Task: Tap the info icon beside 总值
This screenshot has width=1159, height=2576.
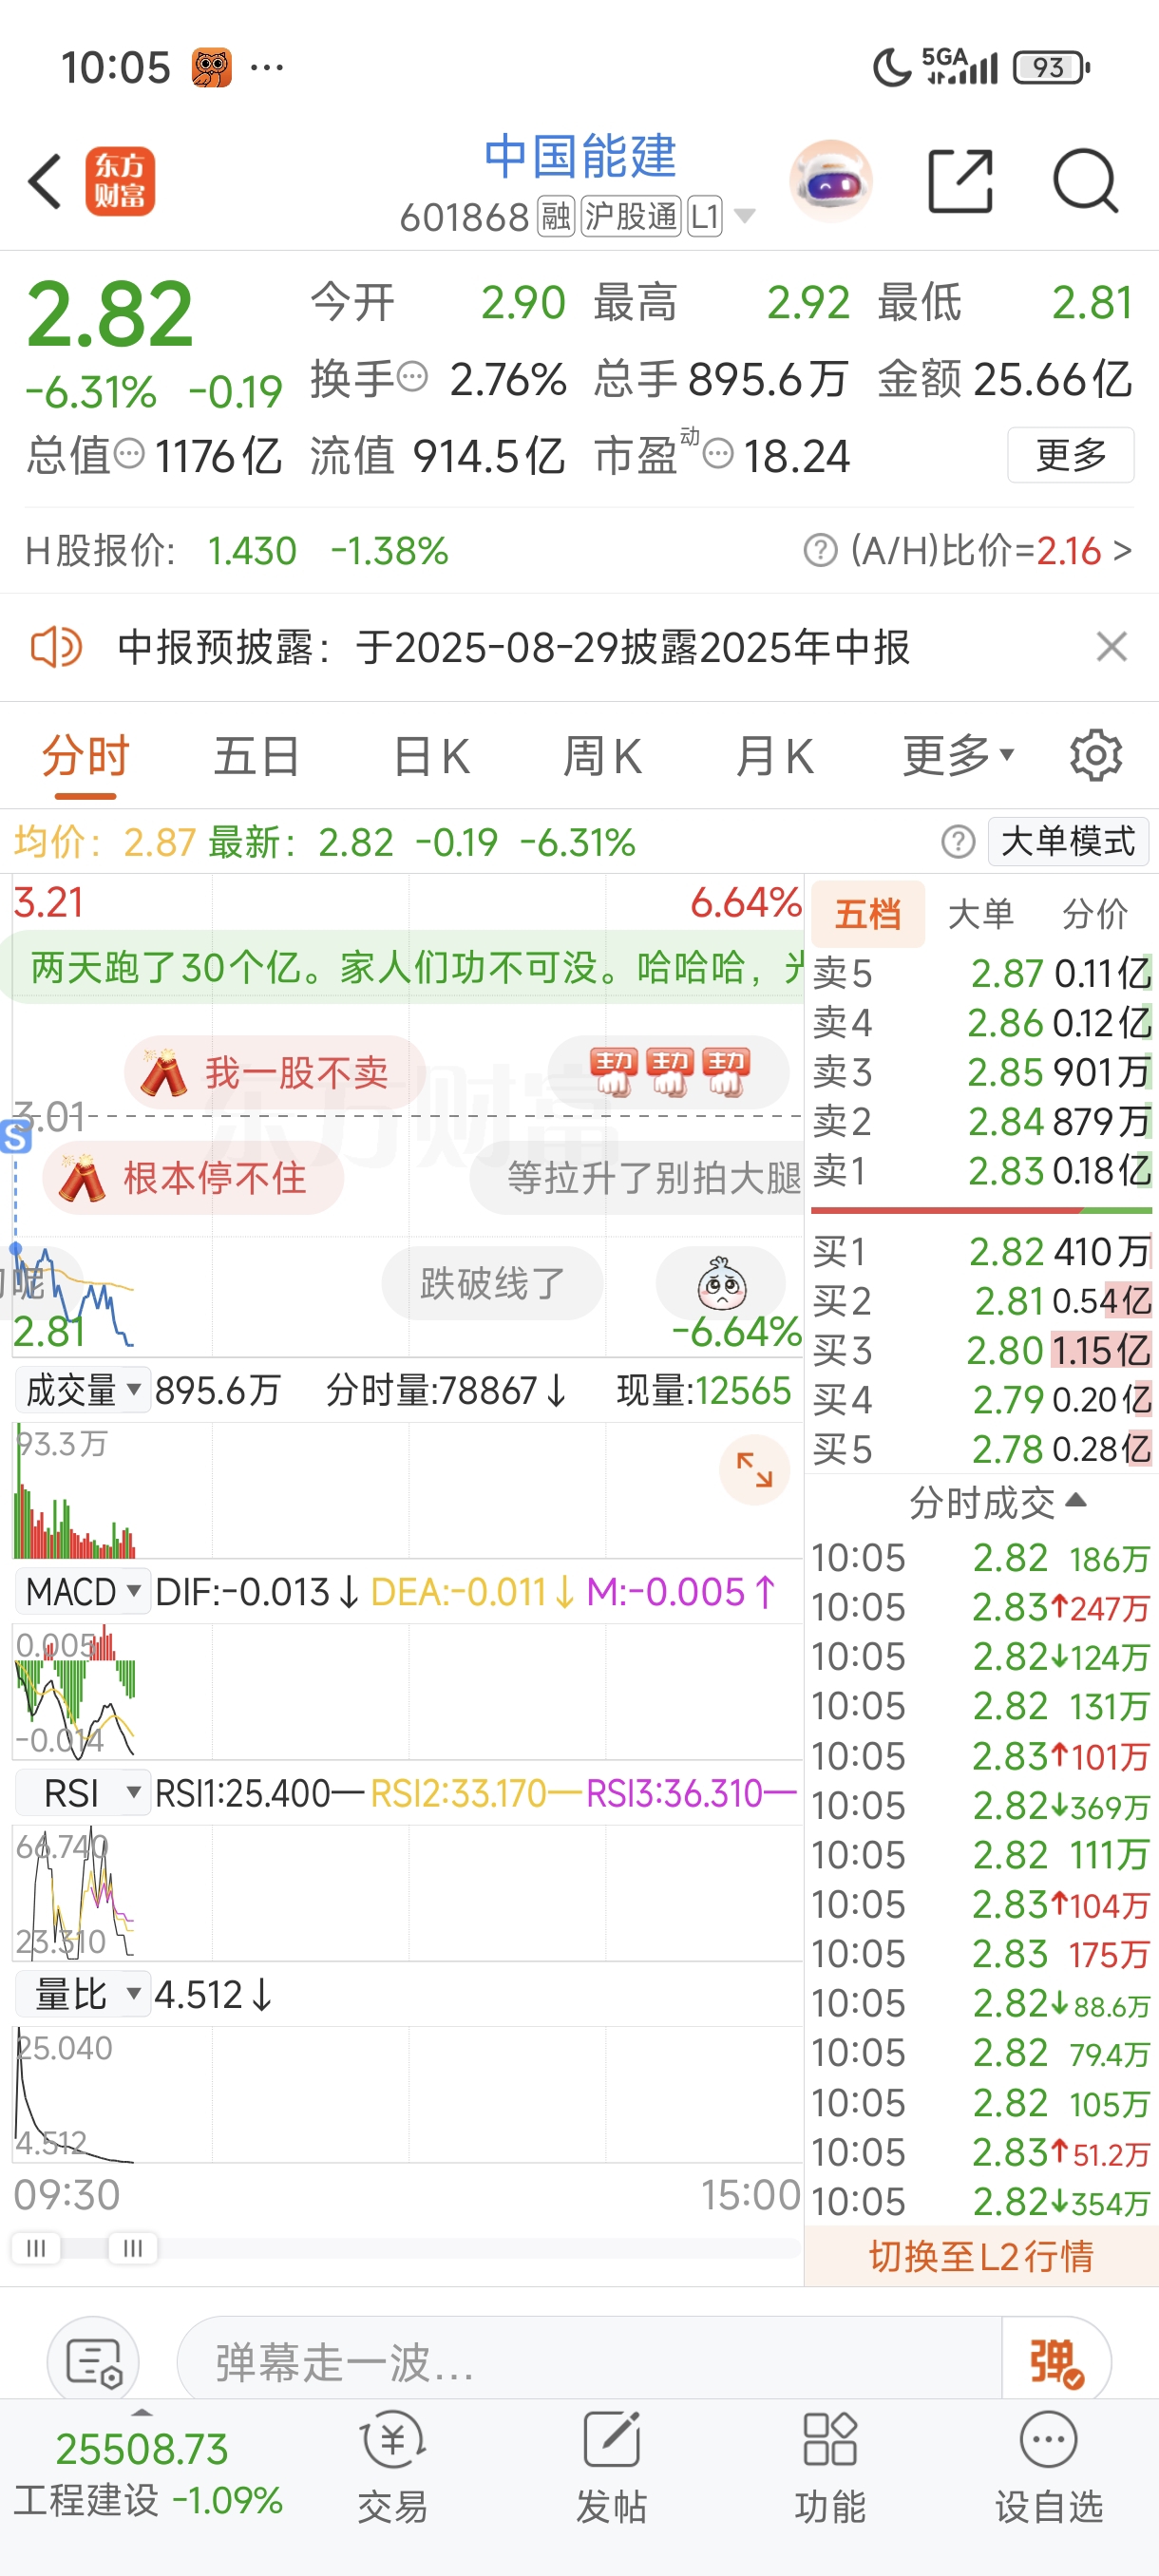Action: tap(129, 454)
